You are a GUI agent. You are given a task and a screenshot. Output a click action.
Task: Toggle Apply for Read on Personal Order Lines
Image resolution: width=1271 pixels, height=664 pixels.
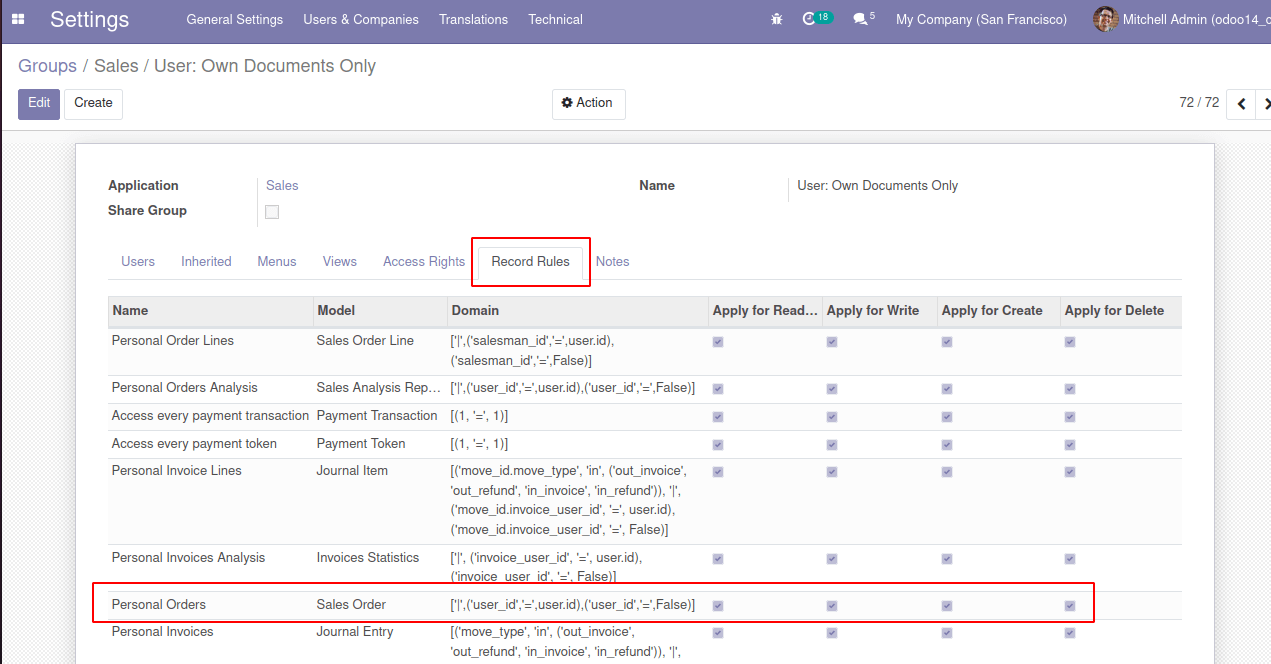pyautogui.click(x=718, y=342)
